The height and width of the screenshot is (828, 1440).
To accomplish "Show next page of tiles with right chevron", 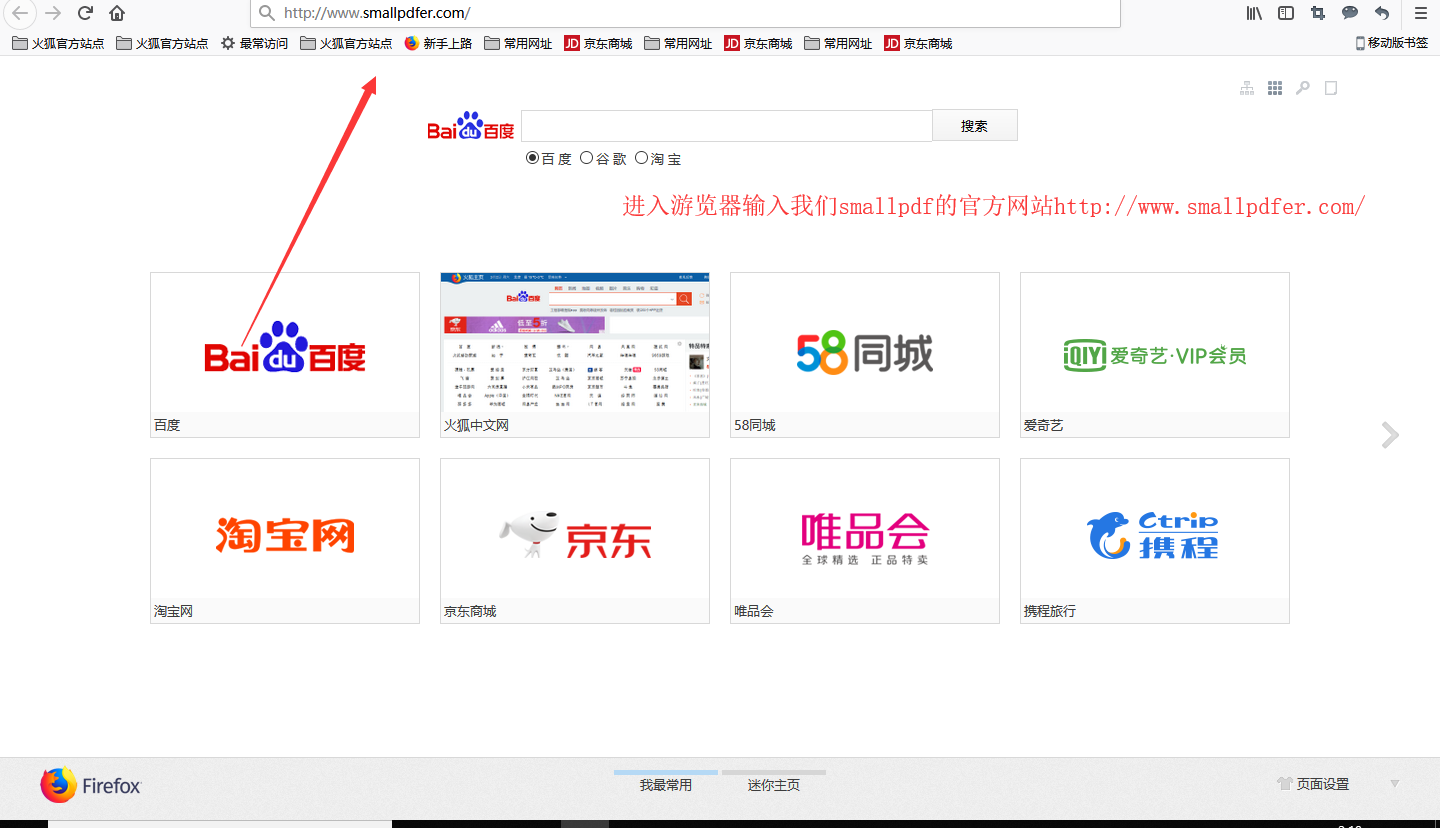I will [1390, 435].
